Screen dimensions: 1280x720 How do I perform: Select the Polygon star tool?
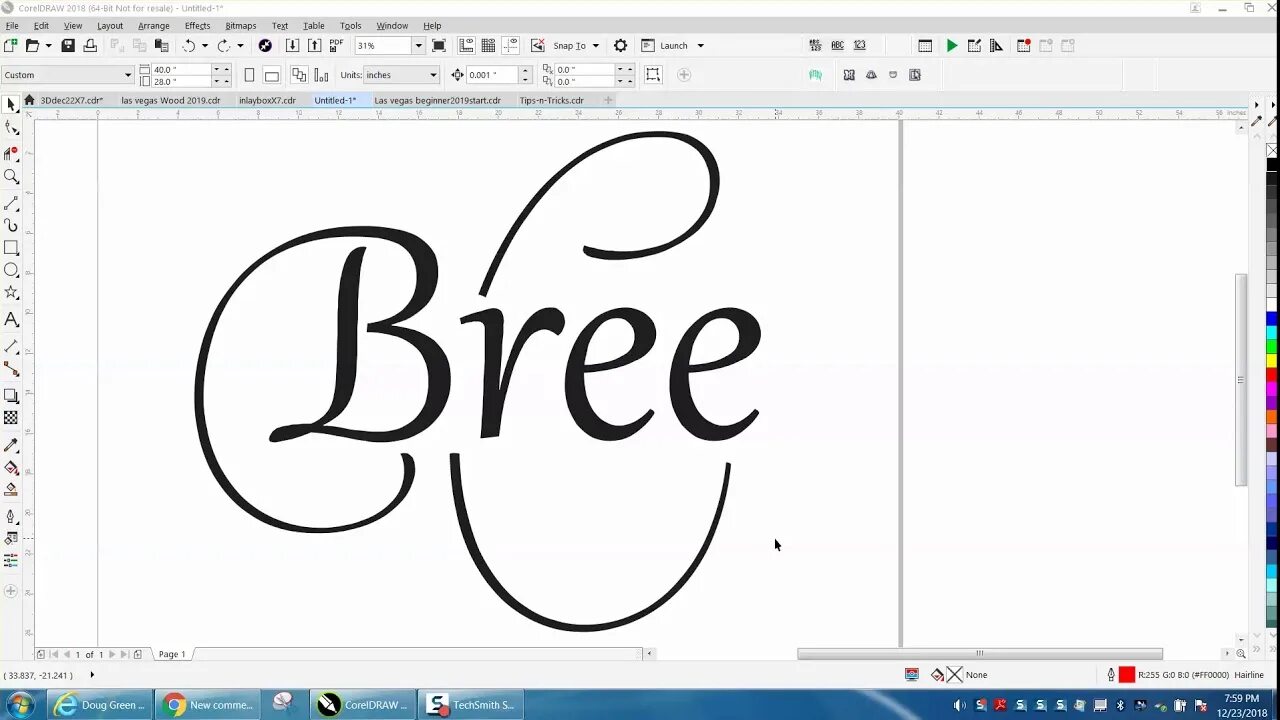[x=11, y=292]
